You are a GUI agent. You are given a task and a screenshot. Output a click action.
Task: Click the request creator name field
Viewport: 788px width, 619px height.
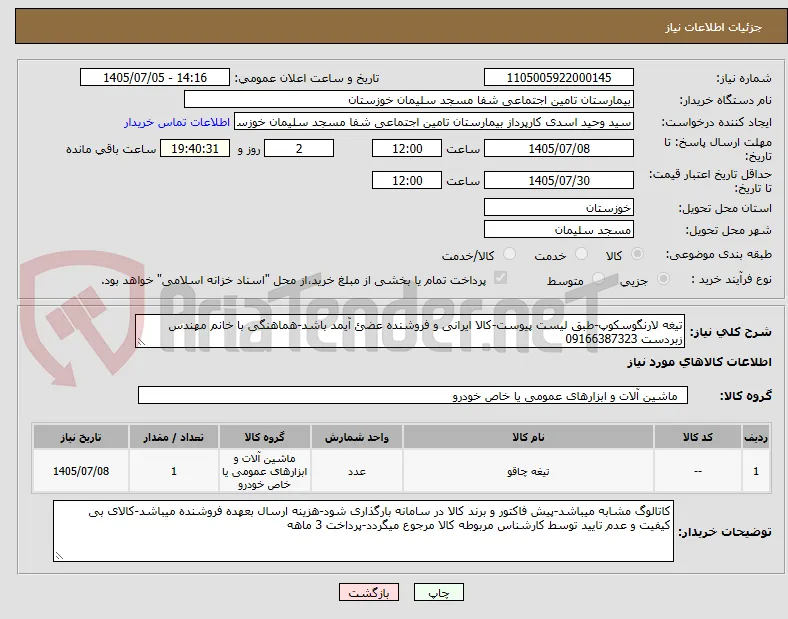click(434, 122)
